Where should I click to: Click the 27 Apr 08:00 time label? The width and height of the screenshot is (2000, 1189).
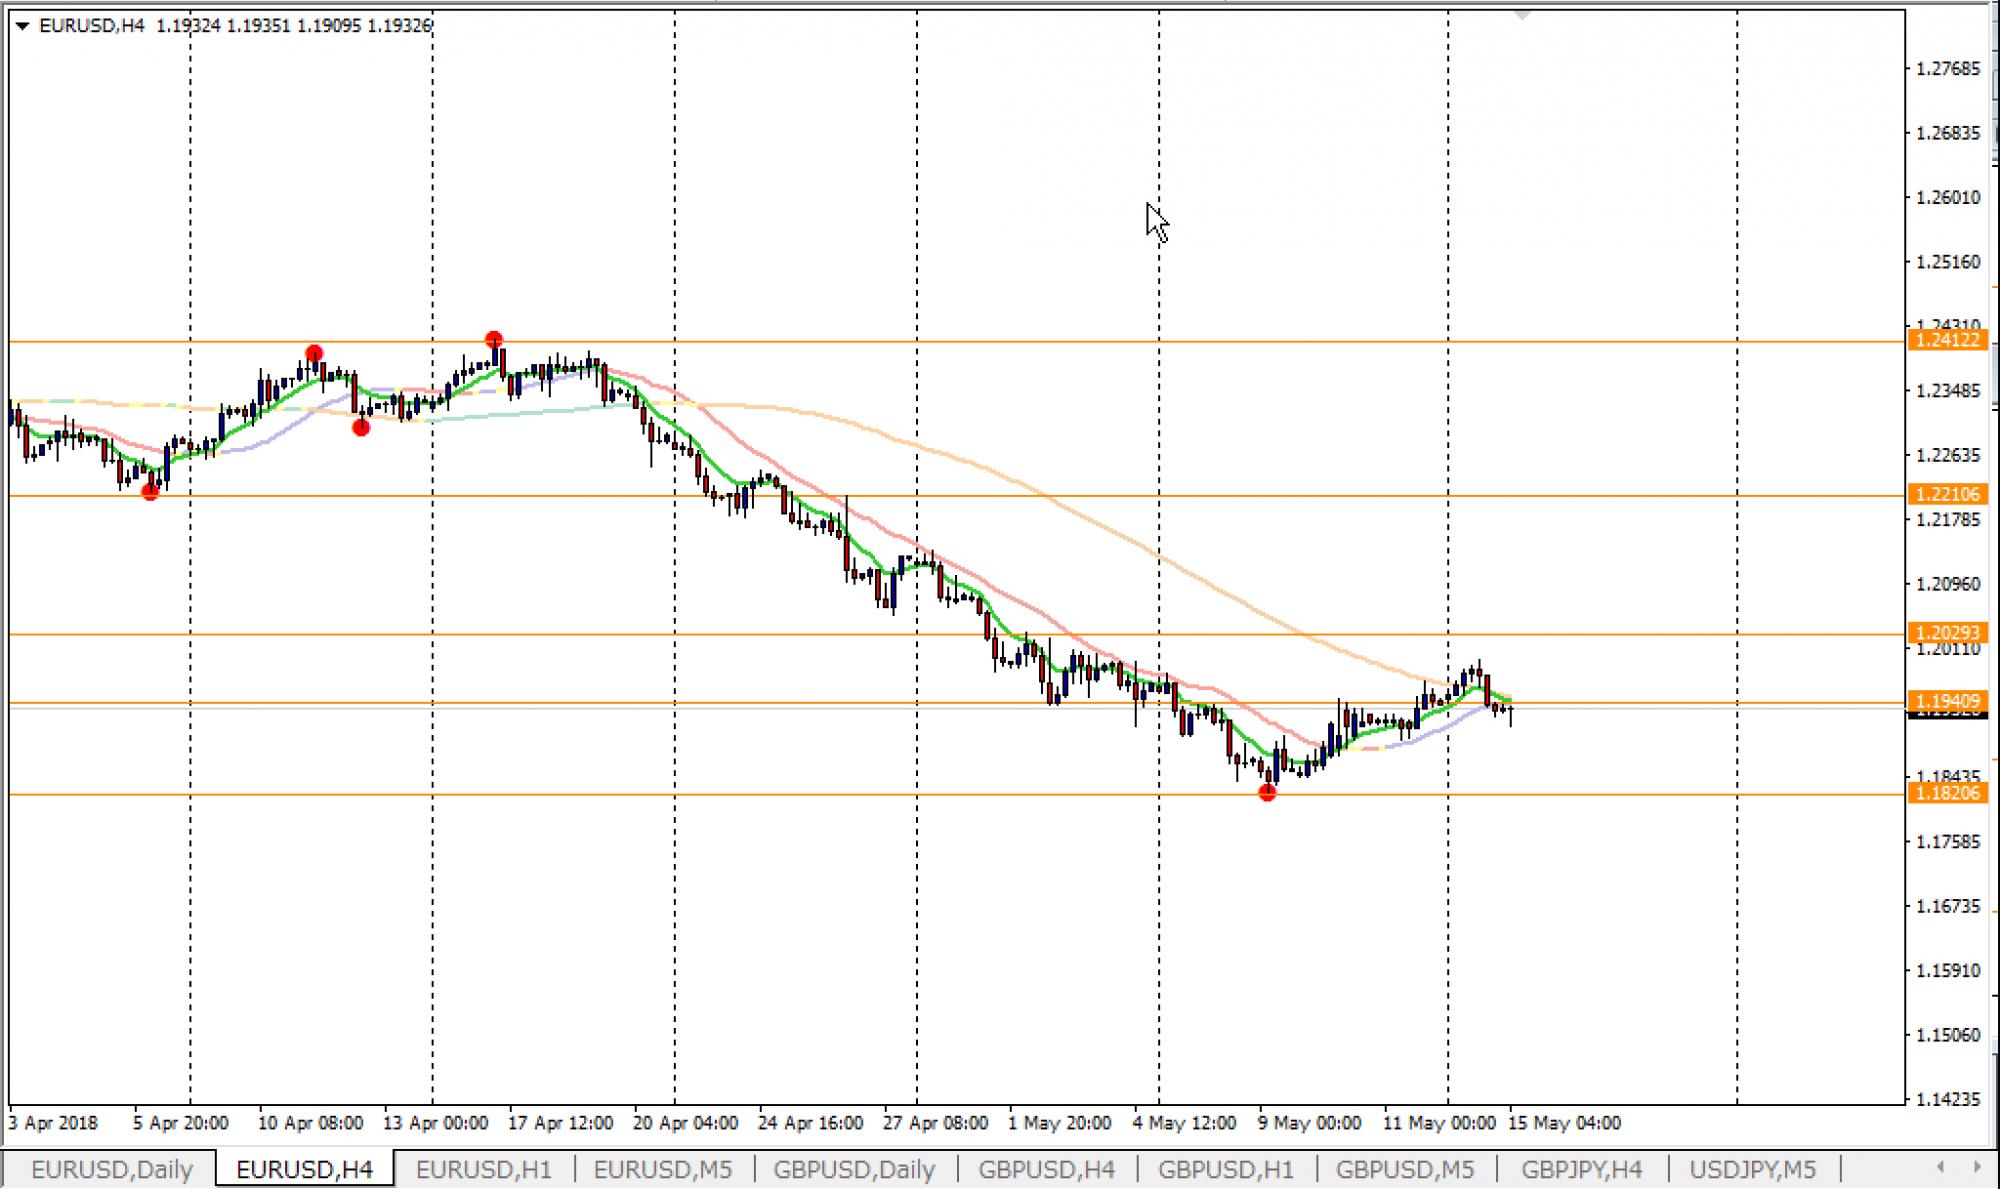(x=935, y=1123)
